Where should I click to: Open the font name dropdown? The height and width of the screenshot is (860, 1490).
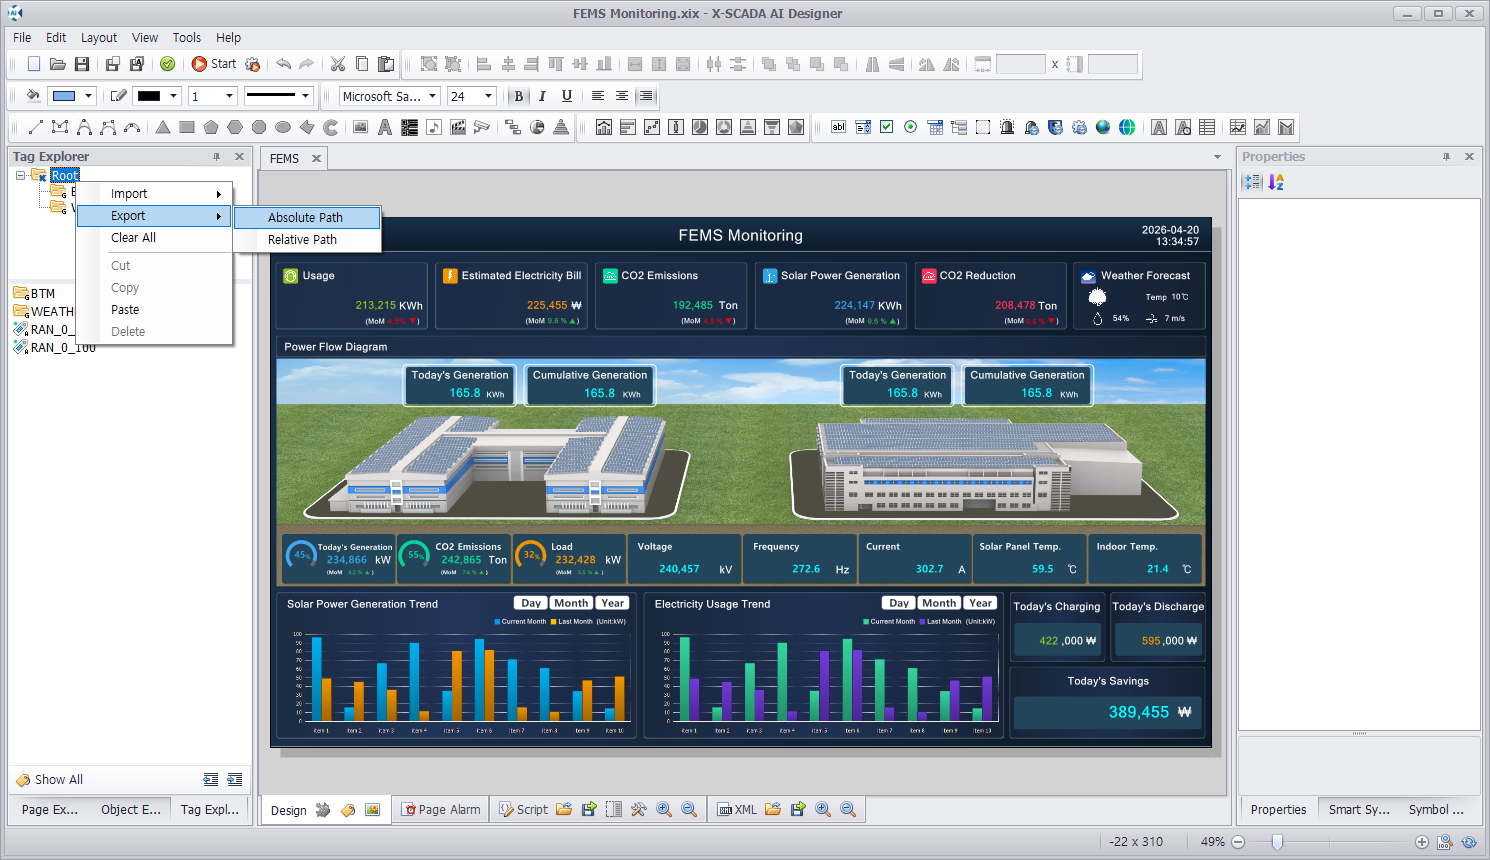point(433,96)
